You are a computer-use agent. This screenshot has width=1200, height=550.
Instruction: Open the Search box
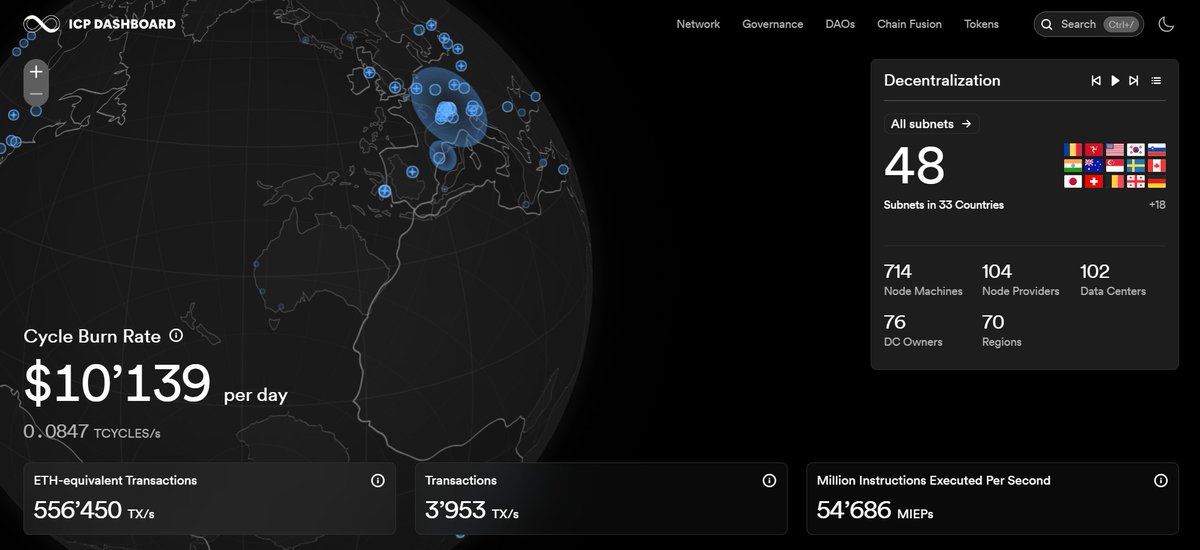pyautogui.click(x=1089, y=24)
